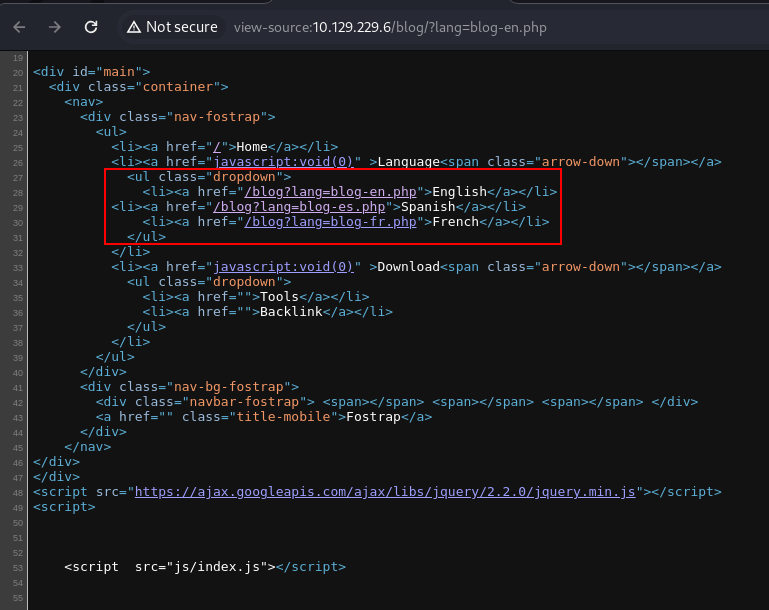Click the javascript:void(0) link beside Download
Screen dimensions: 769x610
pos(283,267)
